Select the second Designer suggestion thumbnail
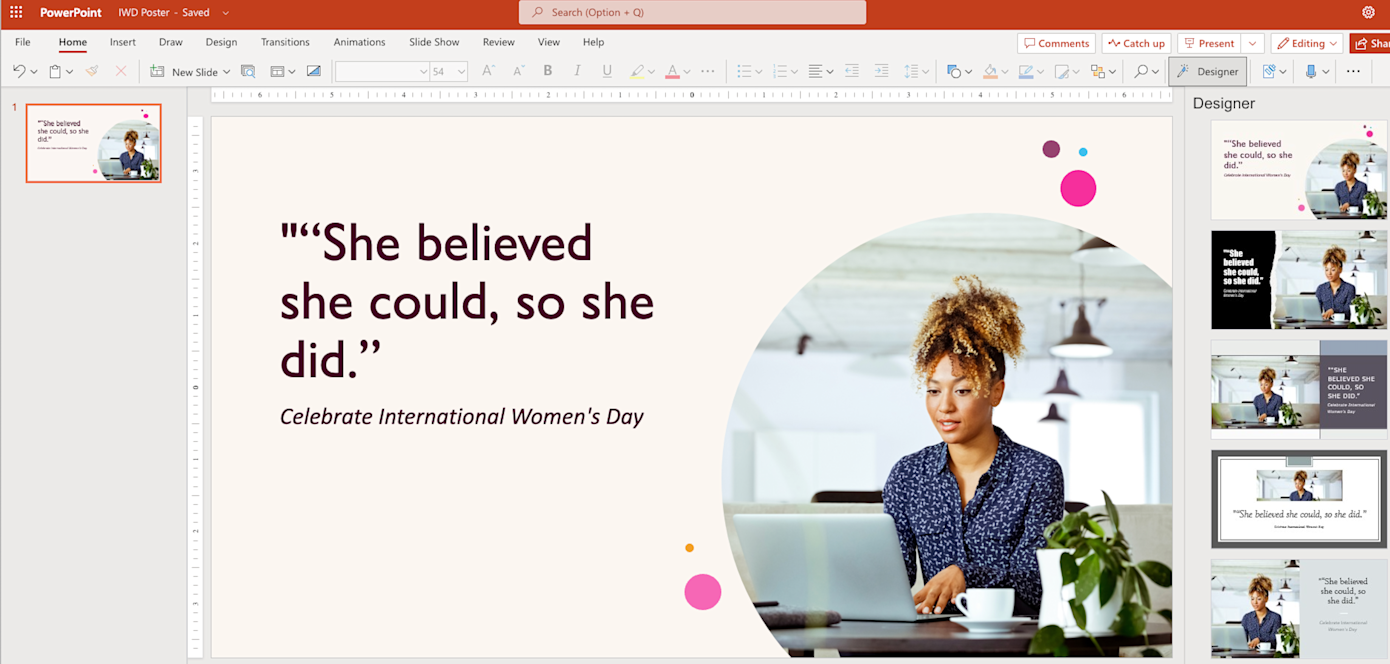1390x664 pixels. click(1298, 279)
